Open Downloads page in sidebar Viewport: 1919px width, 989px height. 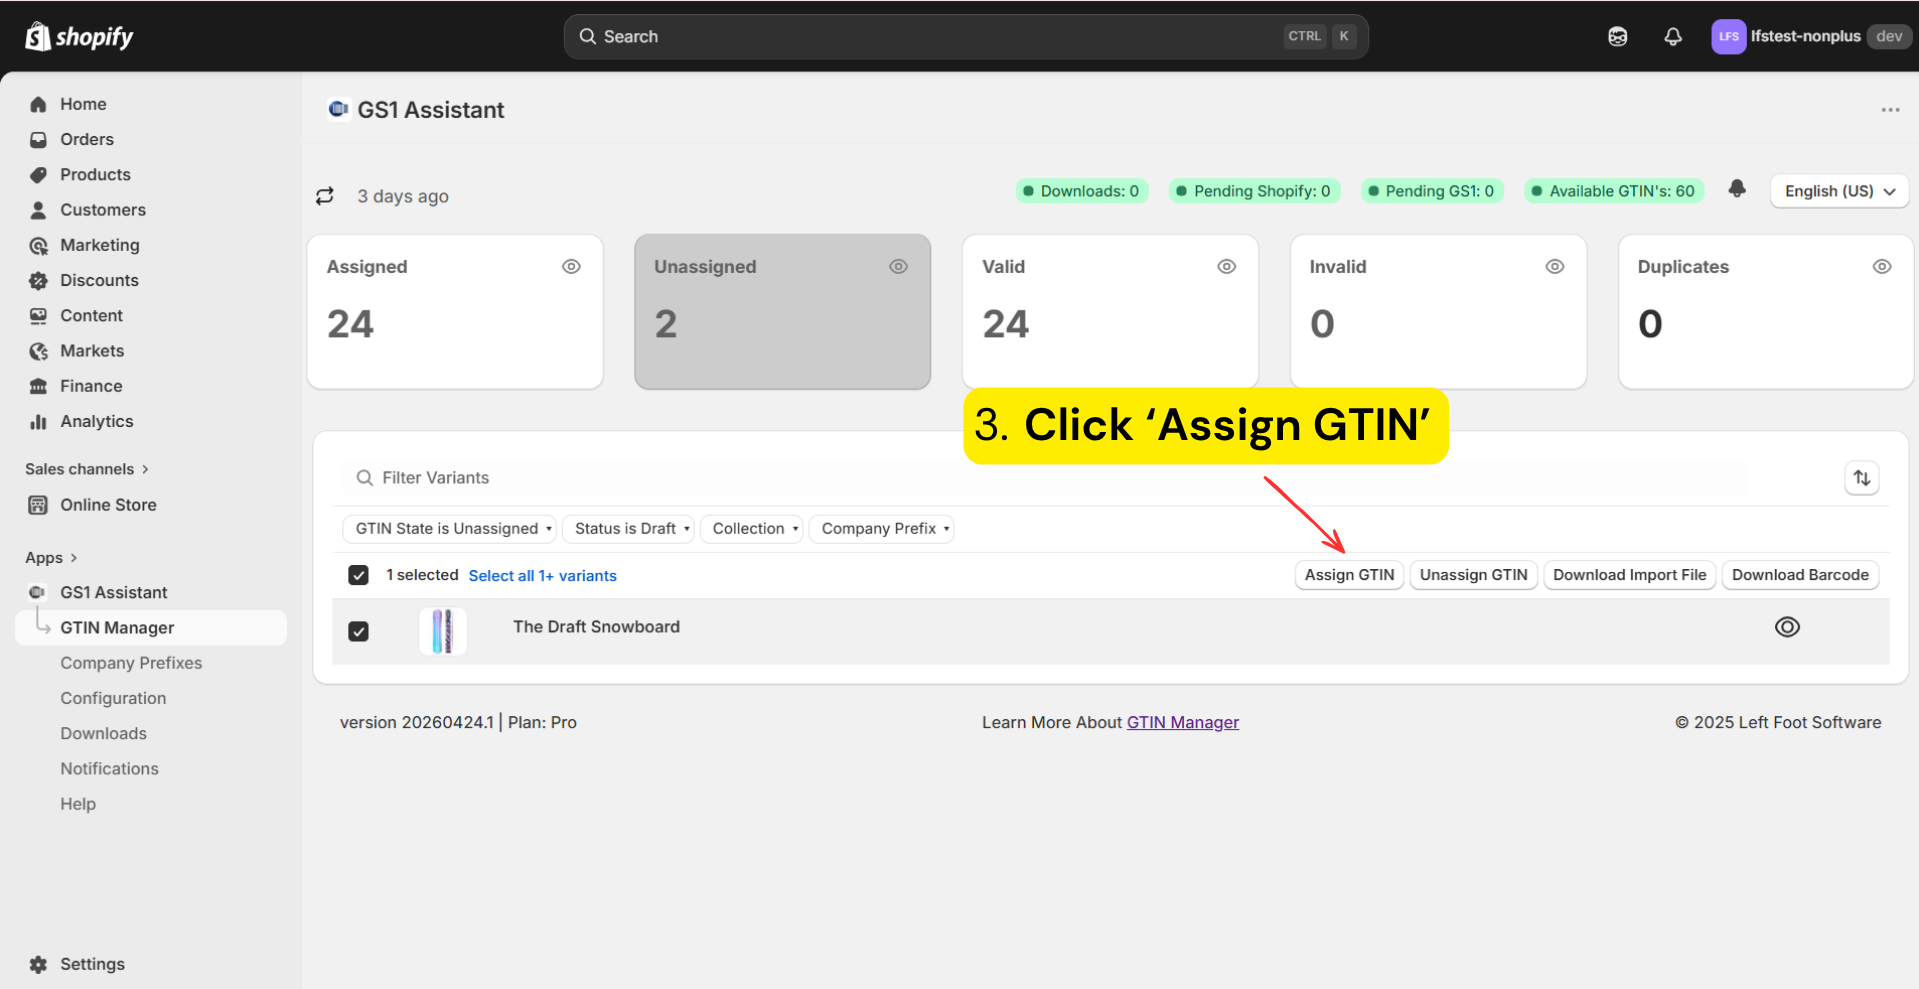[x=103, y=733]
